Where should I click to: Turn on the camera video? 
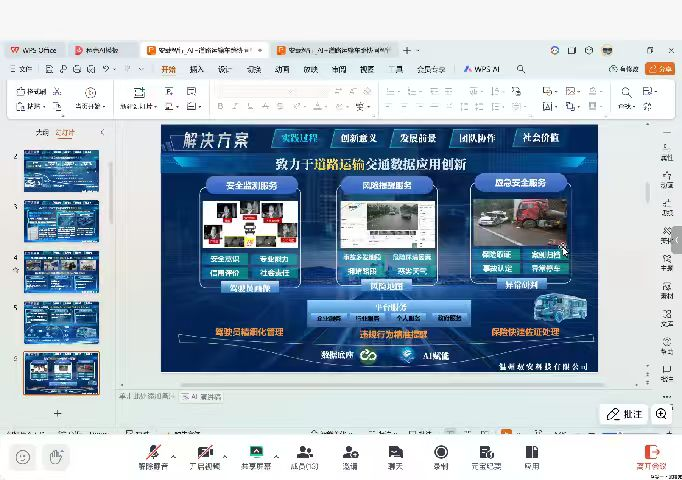coord(205,453)
